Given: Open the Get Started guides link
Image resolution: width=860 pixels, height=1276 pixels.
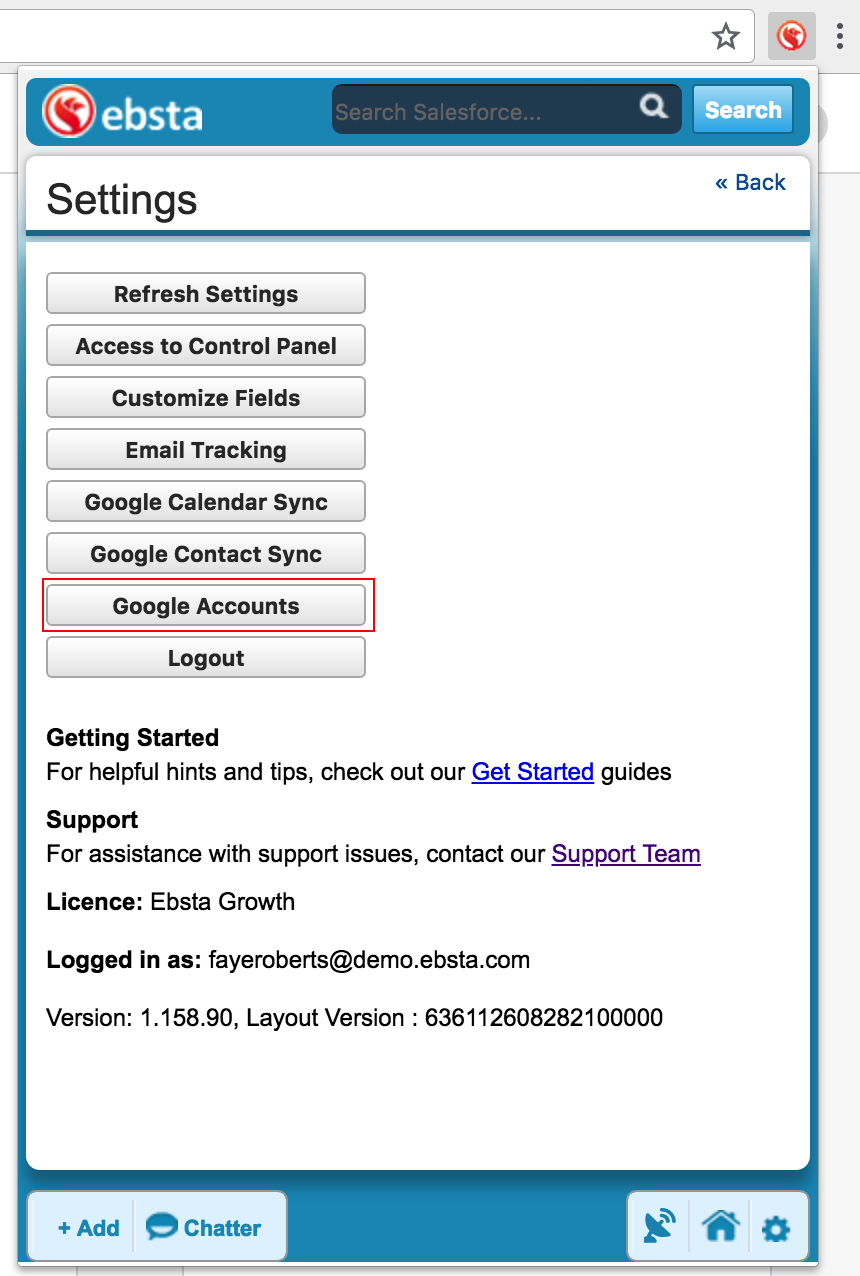Looking at the screenshot, I should tap(532, 772).
